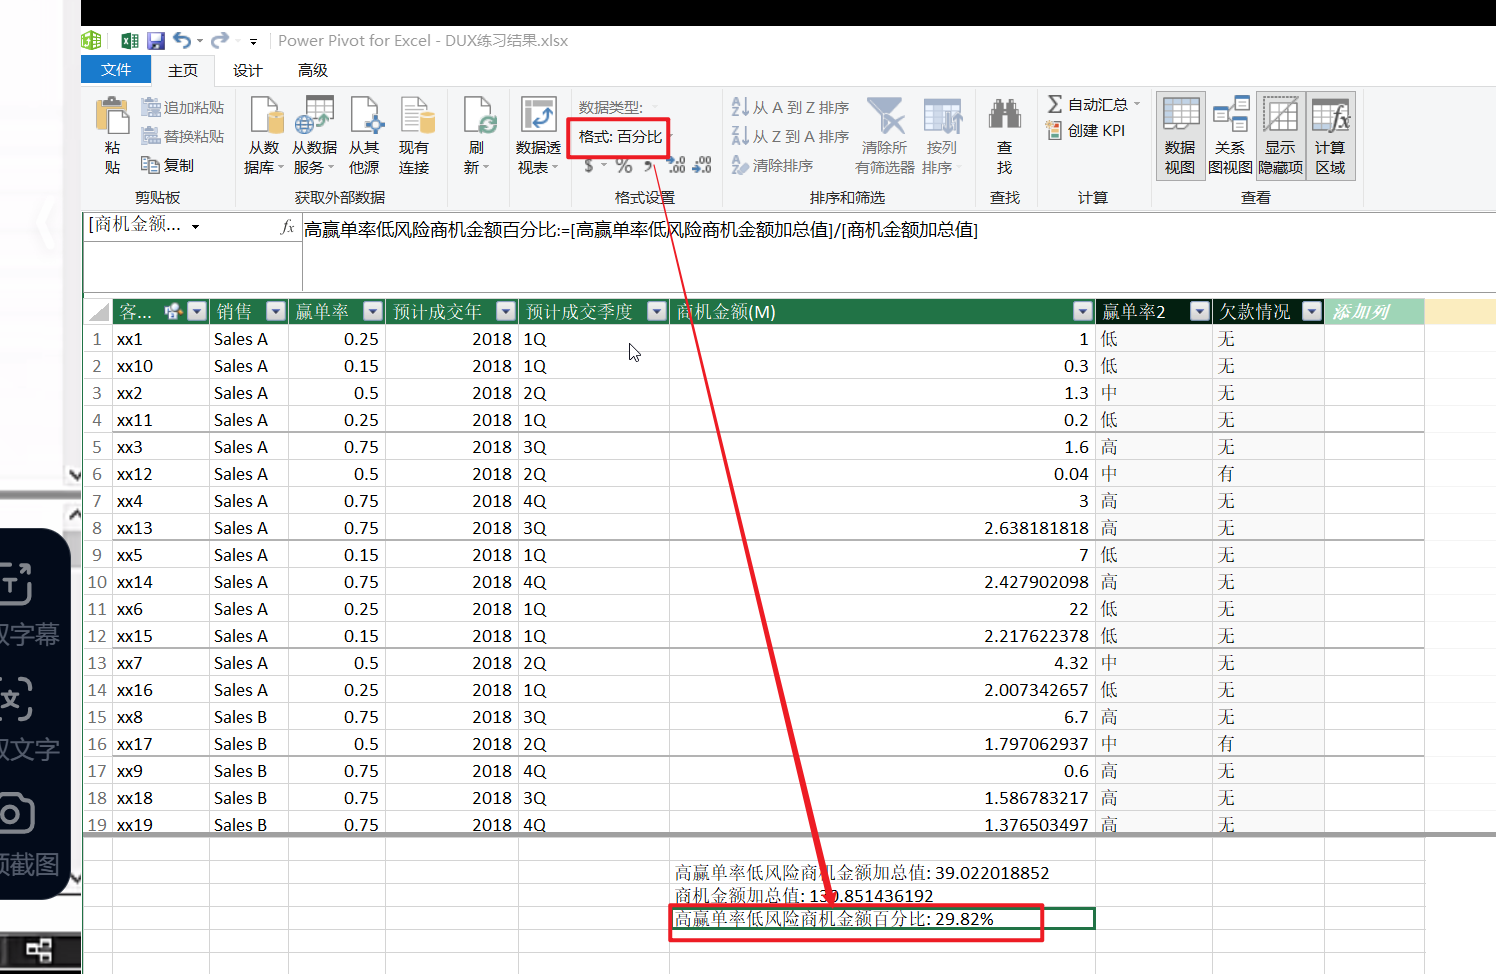
Task: Sort A to Z (从 A 到 Z 排序)
Action: click(x=790, y=107)
